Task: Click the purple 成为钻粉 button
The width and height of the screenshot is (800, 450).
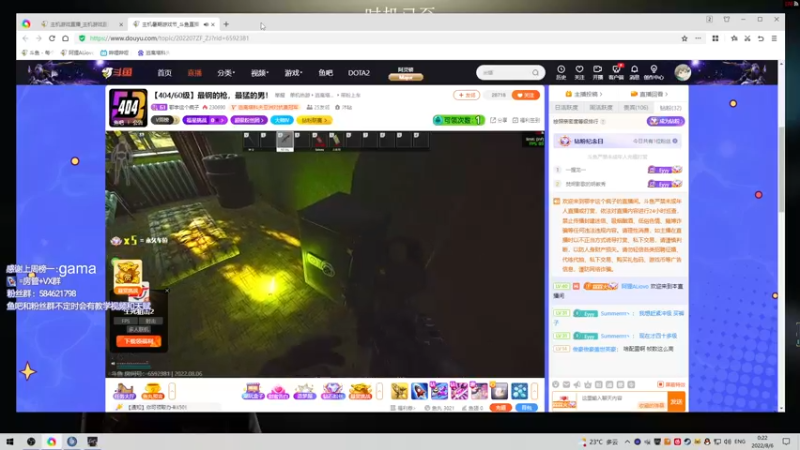Action: click(x=665, y=121)
